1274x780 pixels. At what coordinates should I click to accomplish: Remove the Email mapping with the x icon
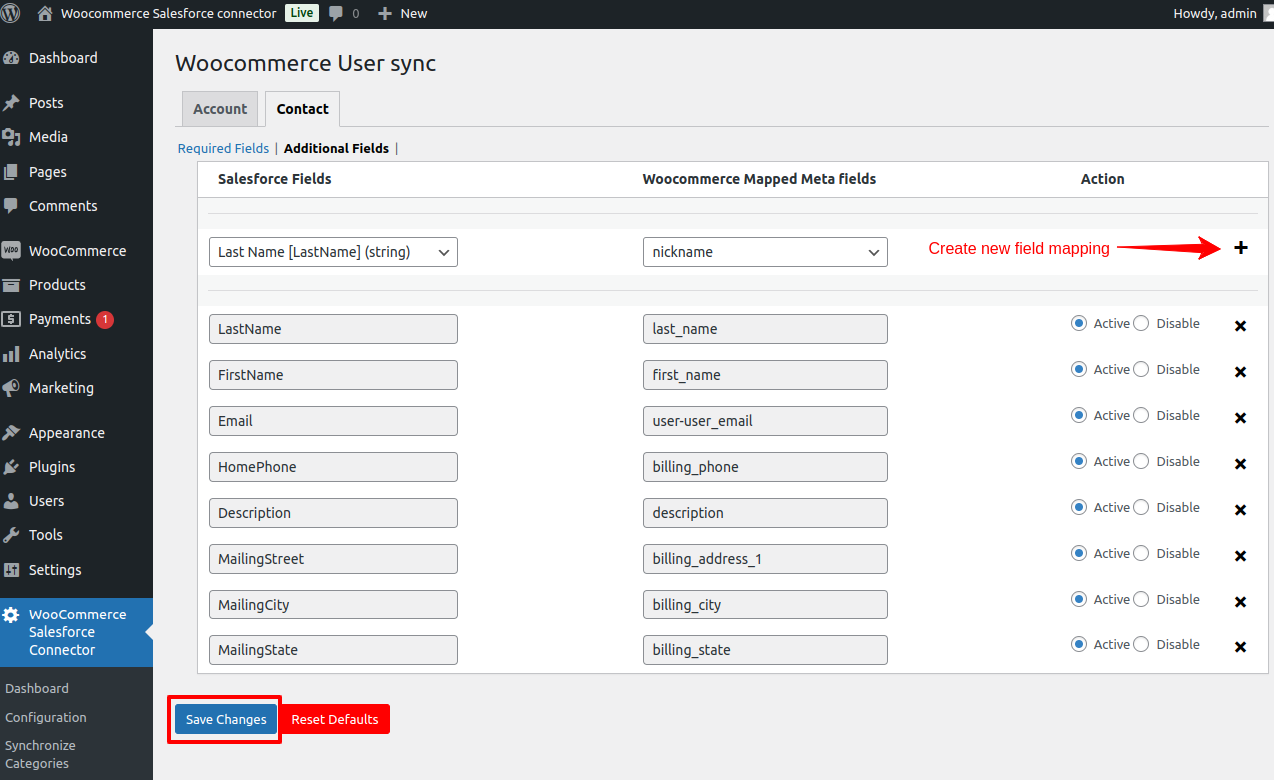tap(1240, 417)
